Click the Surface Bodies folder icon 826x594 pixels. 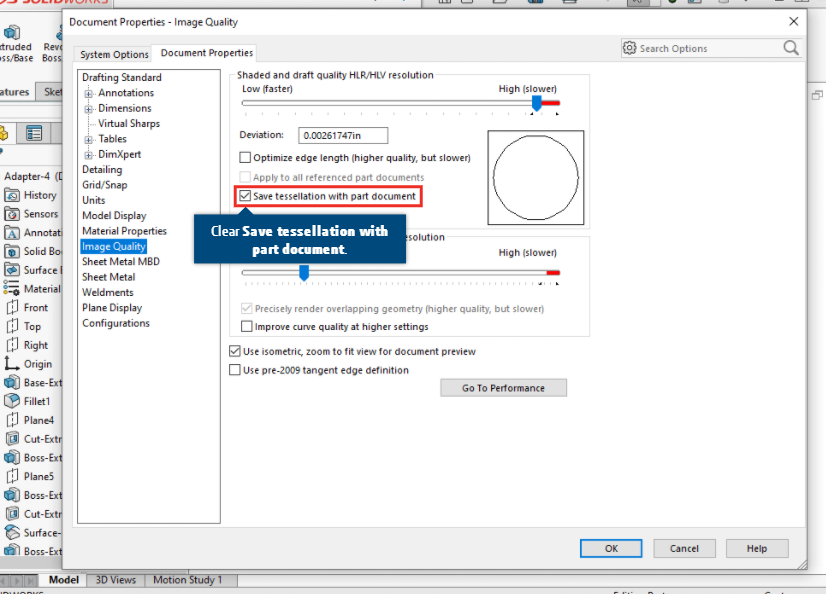pyautogui.click(x=12, y=270)
